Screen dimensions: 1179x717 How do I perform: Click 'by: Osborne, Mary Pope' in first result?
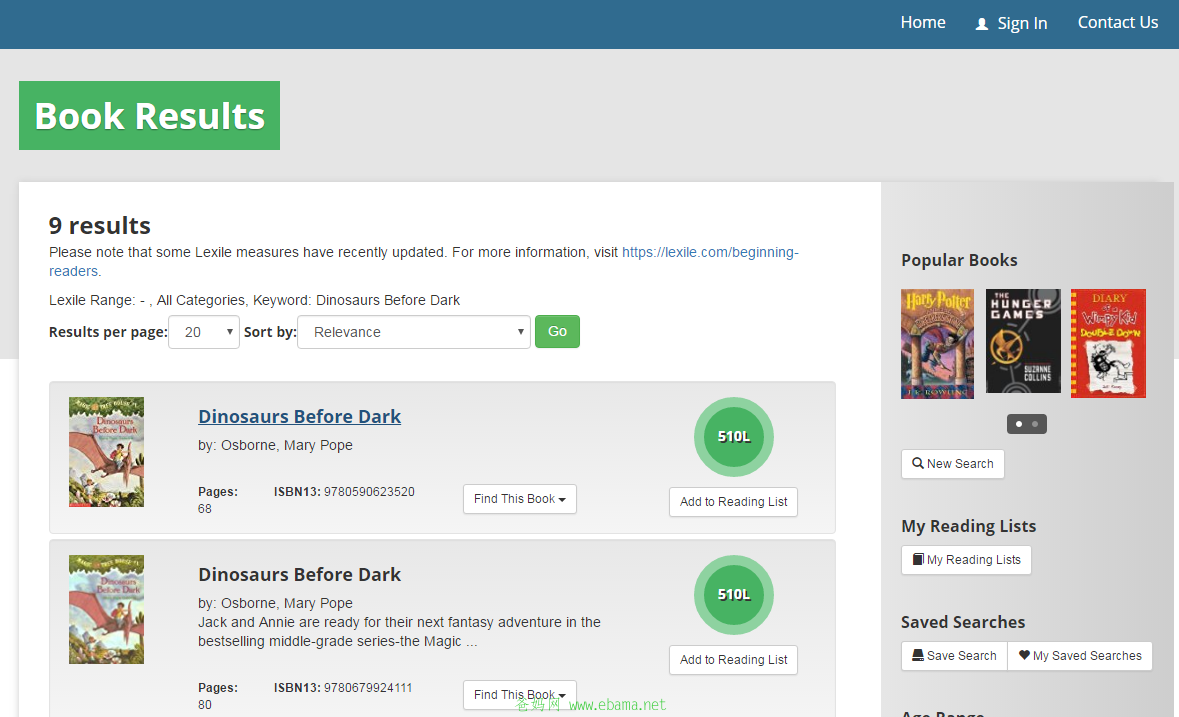tap(275, 445)
